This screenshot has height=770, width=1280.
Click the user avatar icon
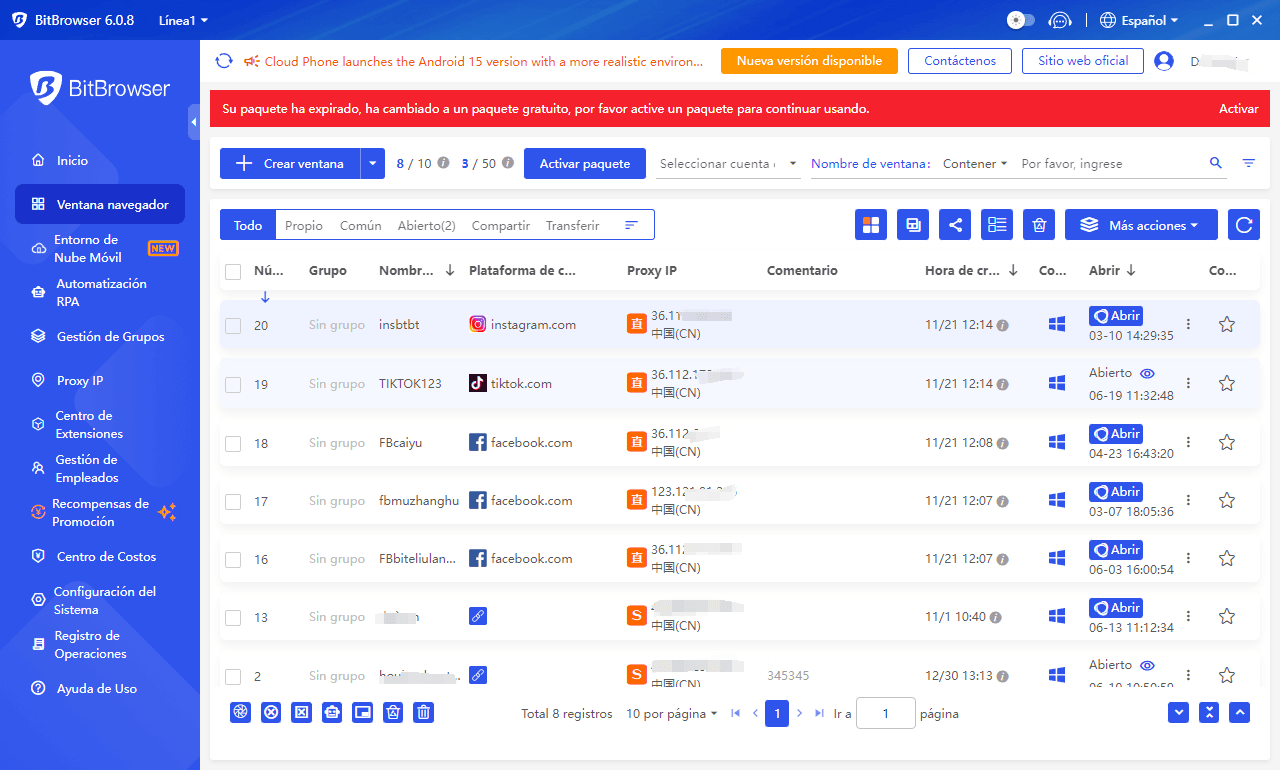(1164, 61)
